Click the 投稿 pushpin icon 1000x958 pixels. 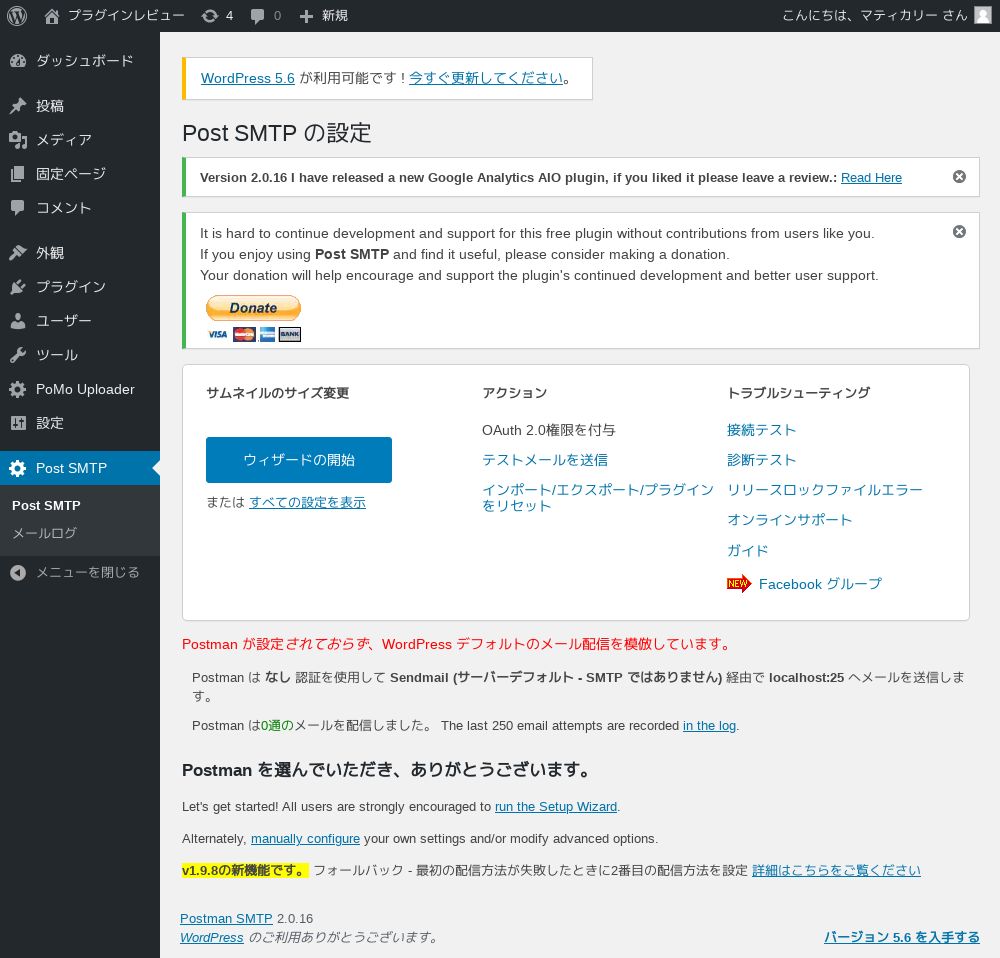tap(18, 106)
